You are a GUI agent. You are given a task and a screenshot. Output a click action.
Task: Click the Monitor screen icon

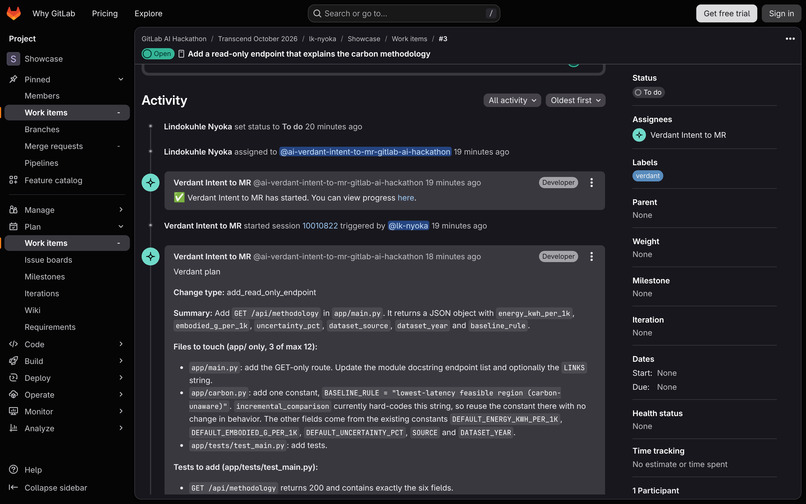[13, 411]
